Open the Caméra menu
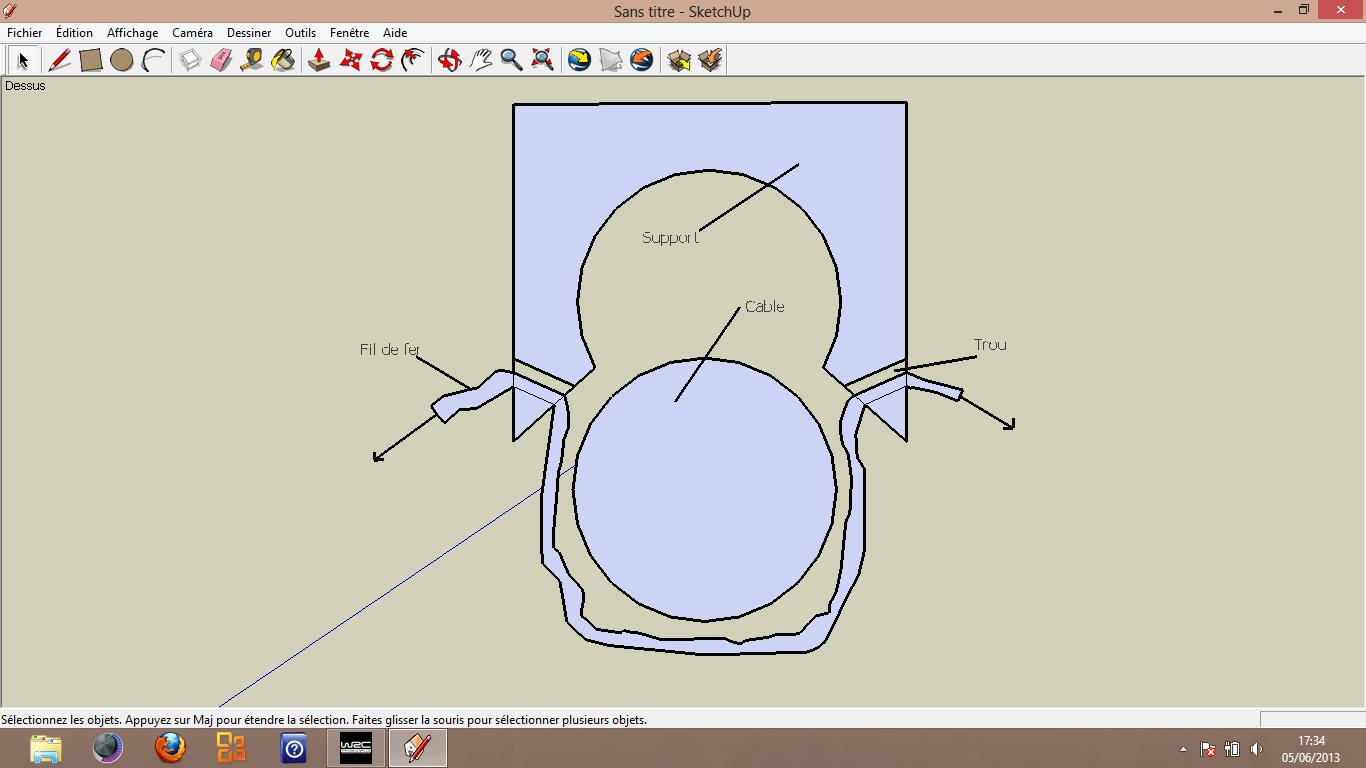This screenshot has height=768, width=1366. coord(192,33)
